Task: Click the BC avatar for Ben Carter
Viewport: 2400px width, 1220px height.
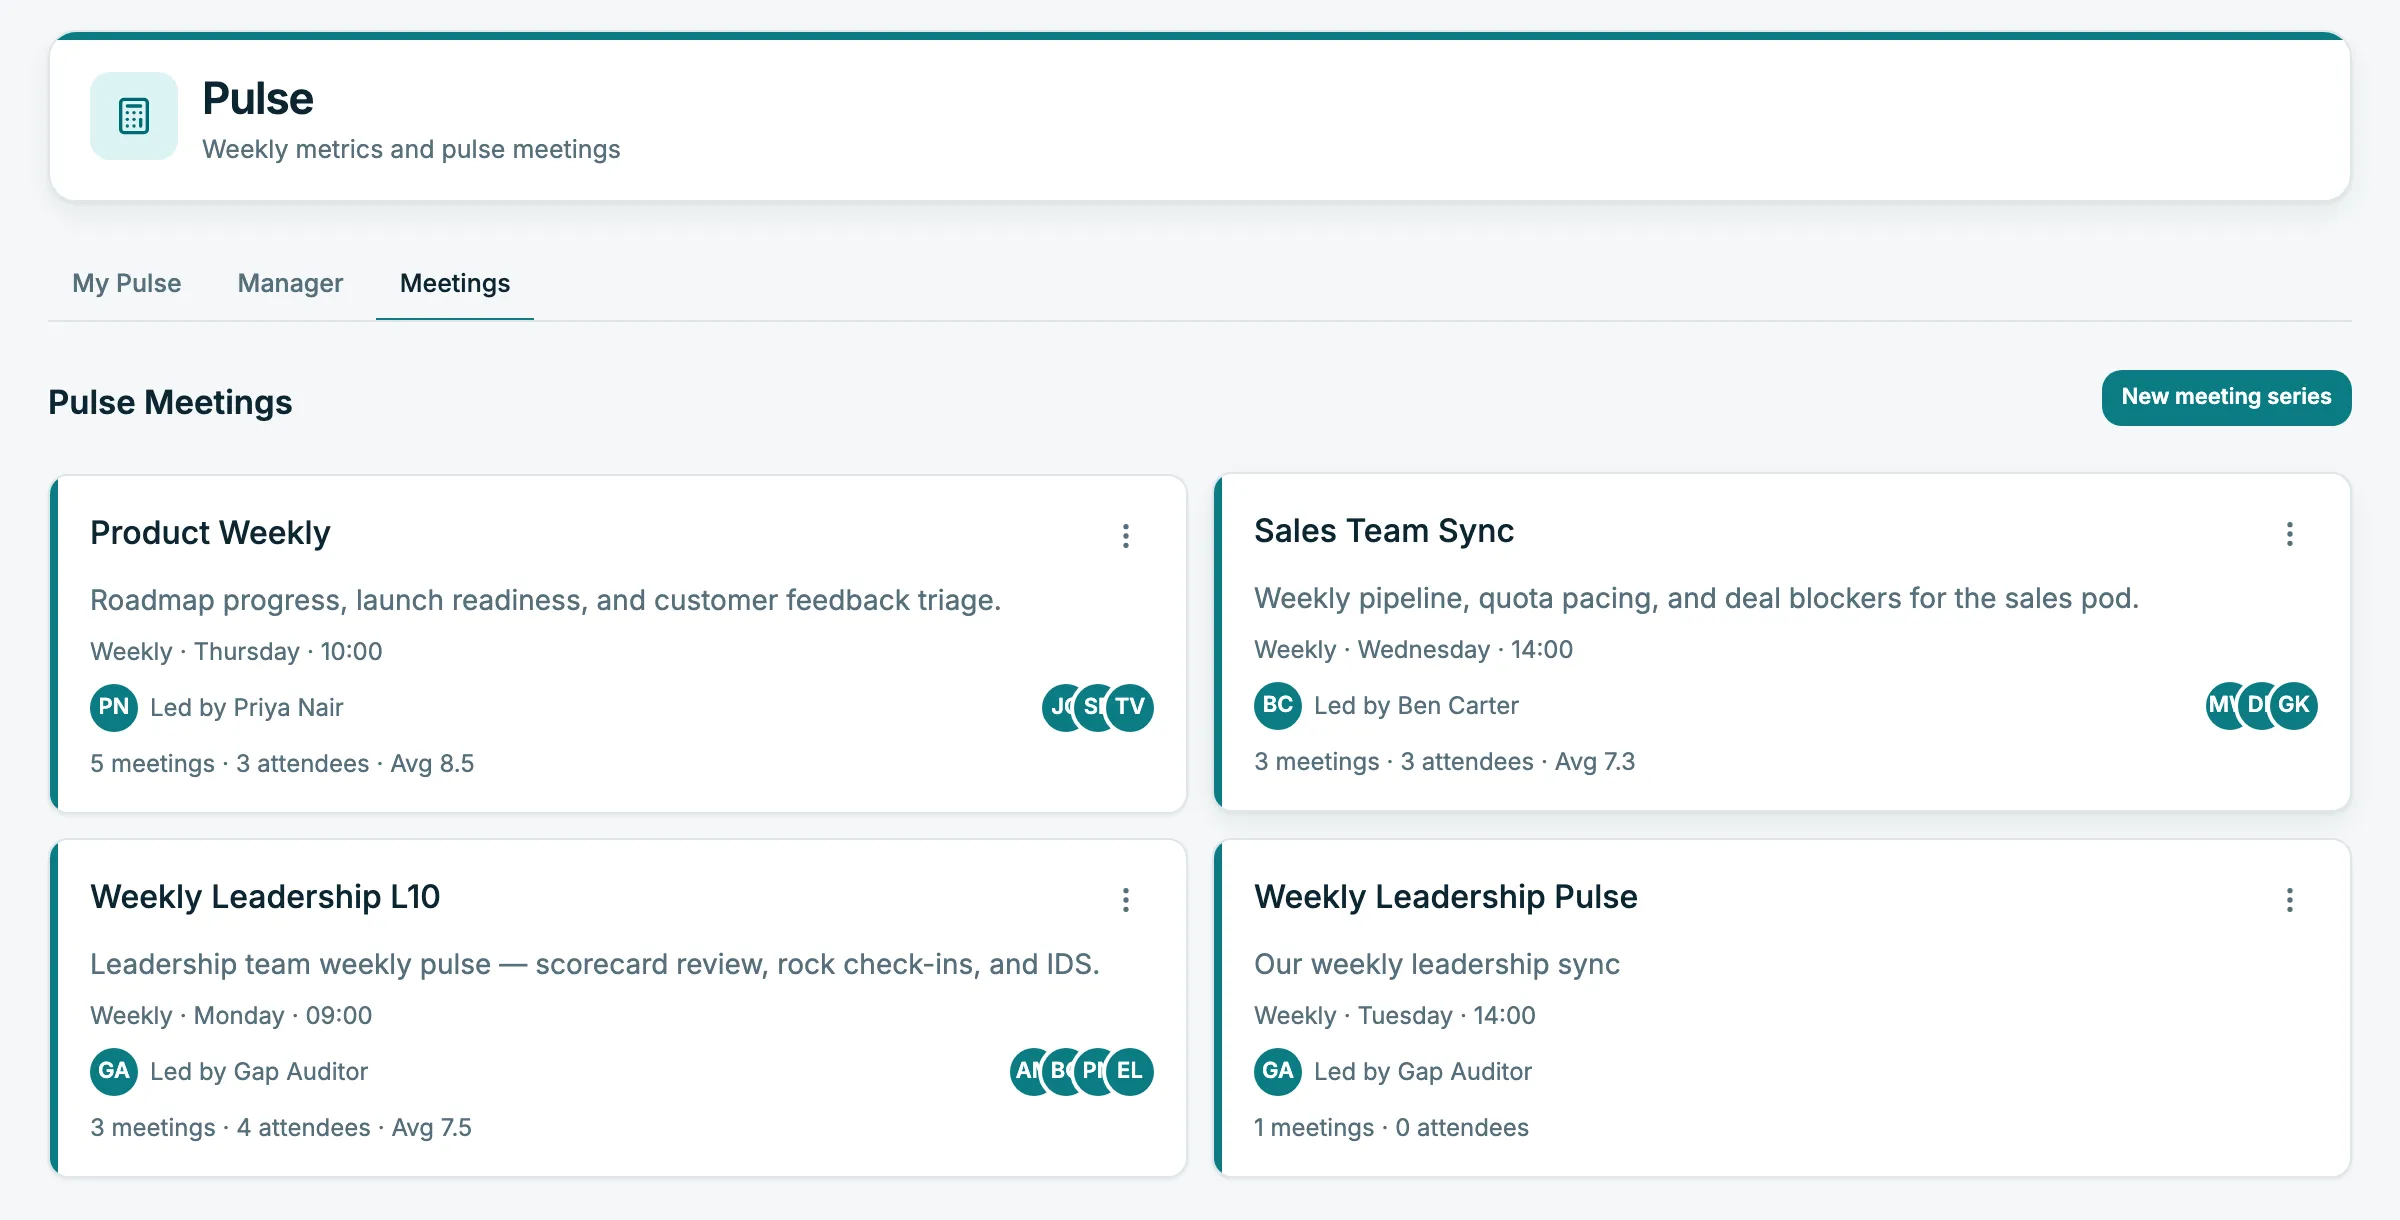Action: [1278, 706]
